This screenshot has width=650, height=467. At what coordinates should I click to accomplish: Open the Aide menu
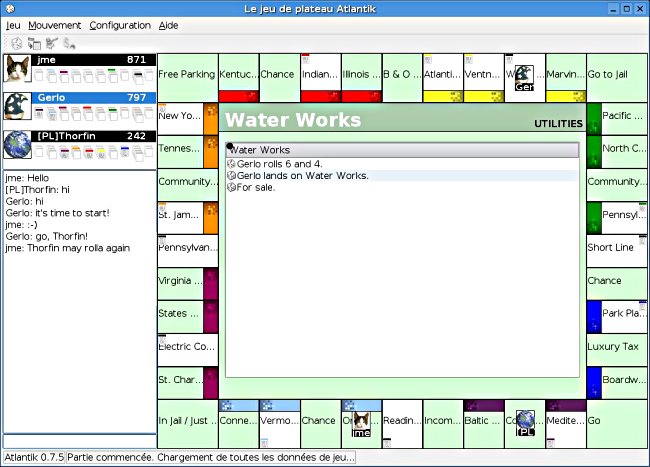(169, 25)
